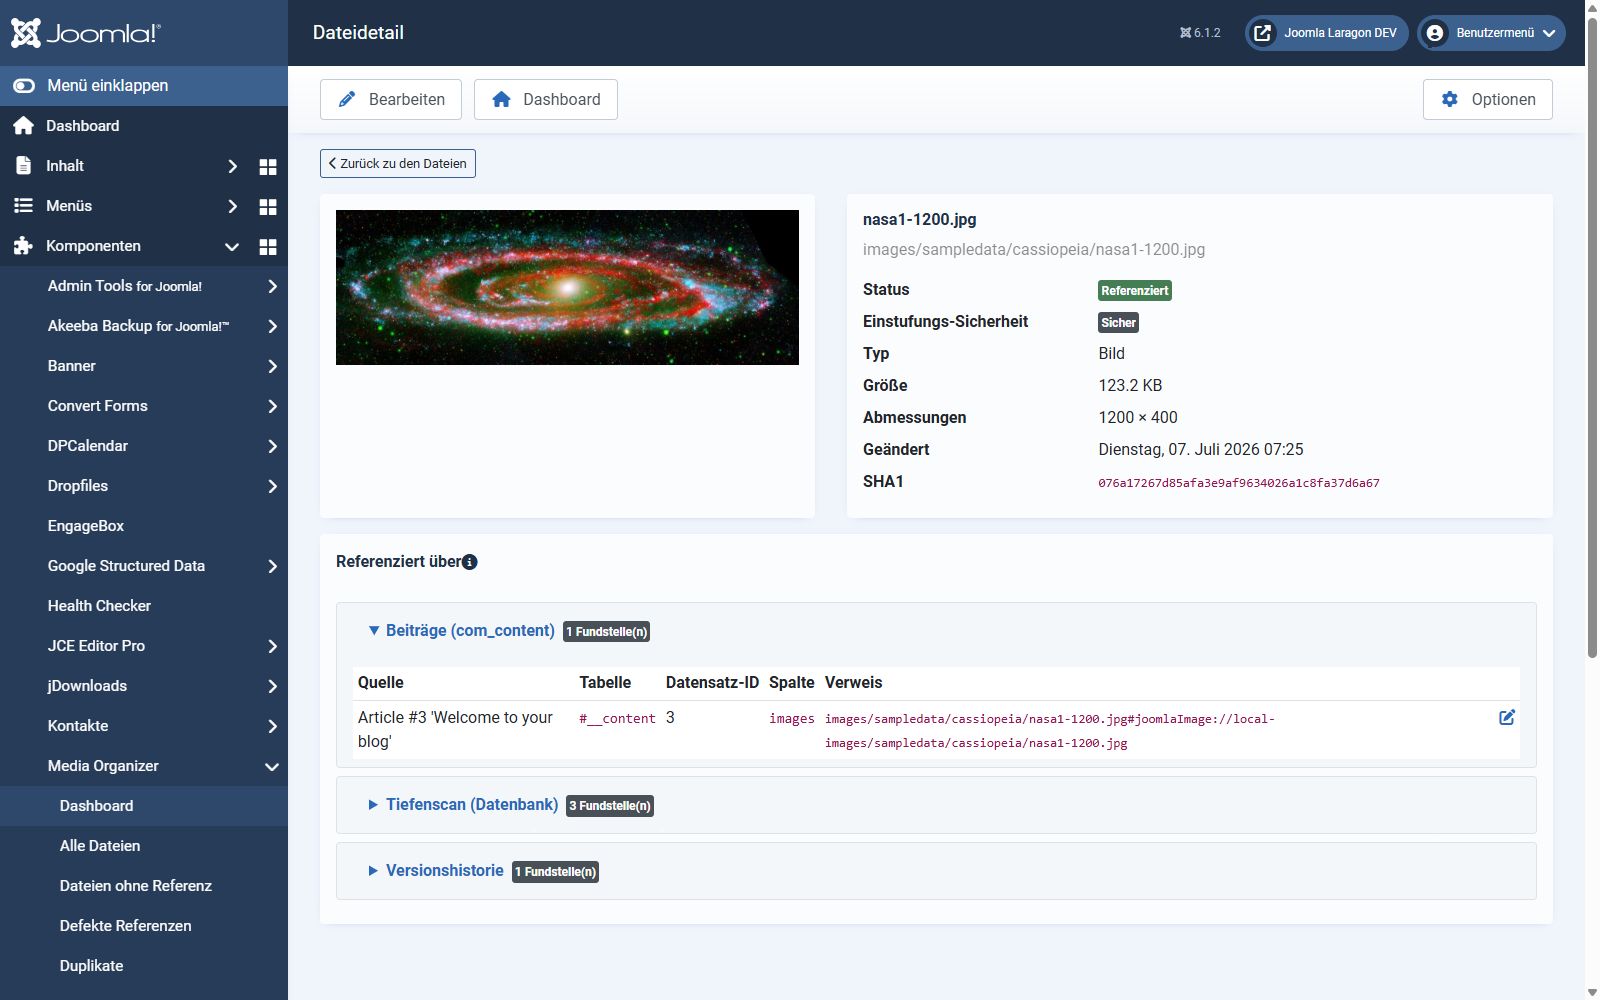
Task: Click the edit icon for Article #3 row
Action: click(1507, 717)
